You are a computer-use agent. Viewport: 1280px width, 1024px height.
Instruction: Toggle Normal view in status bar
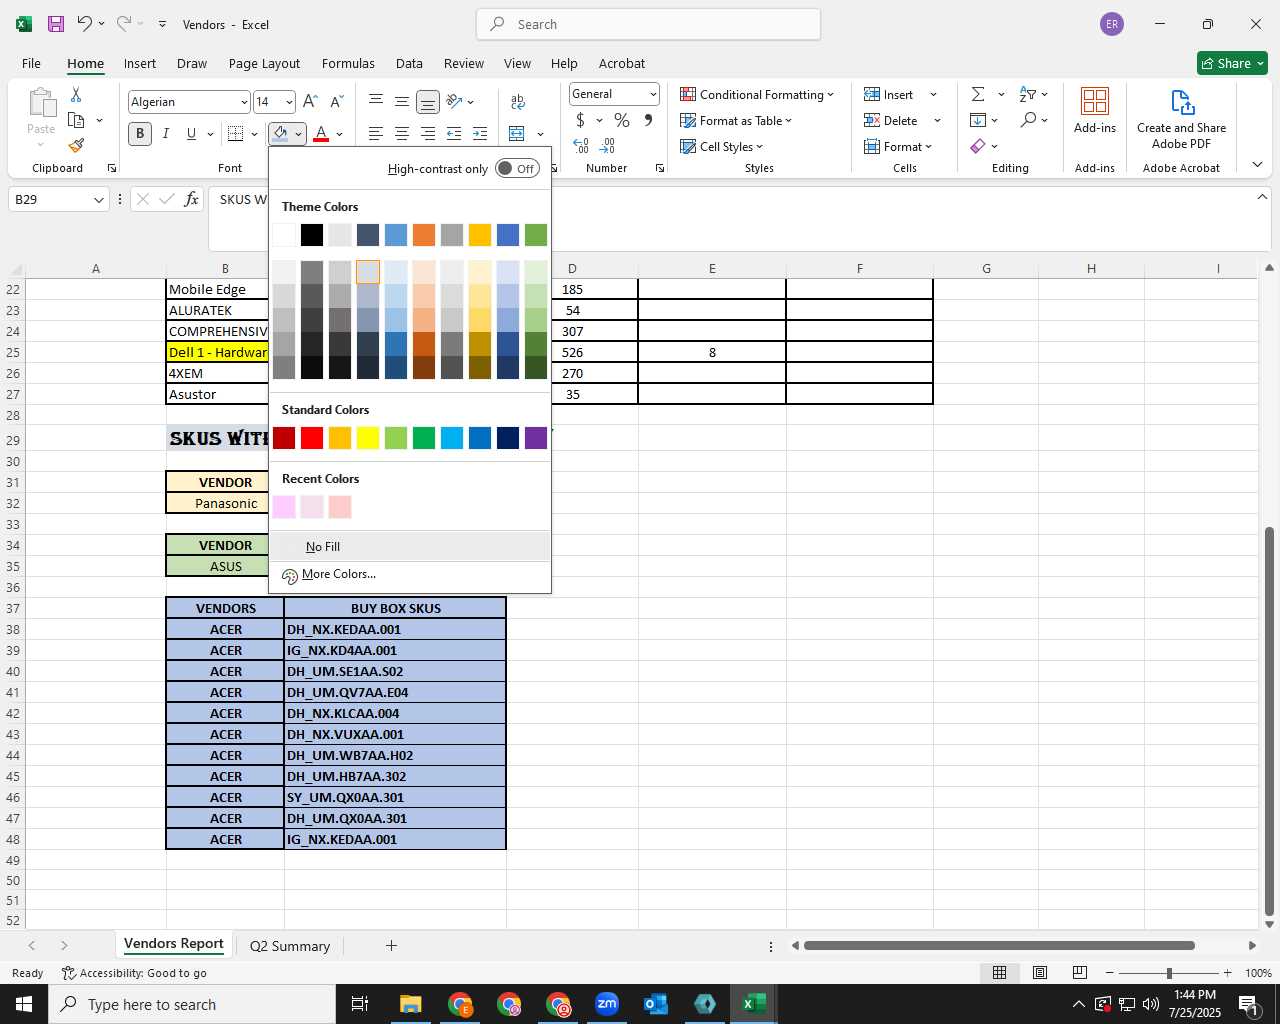pyautogui.click(x=999, y=972)
